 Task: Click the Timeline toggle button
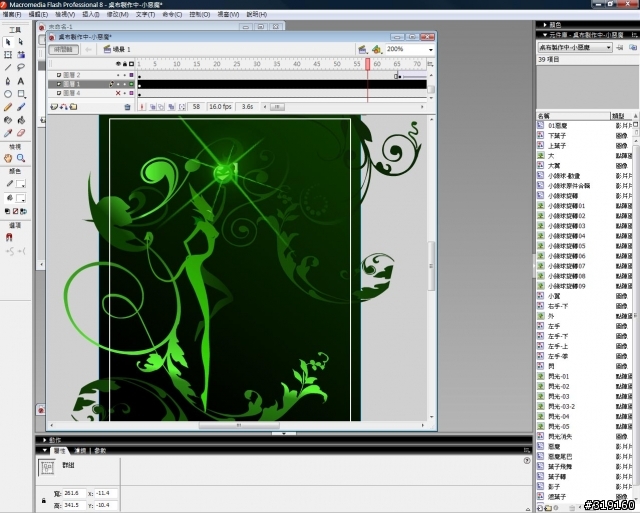point(63,49)
